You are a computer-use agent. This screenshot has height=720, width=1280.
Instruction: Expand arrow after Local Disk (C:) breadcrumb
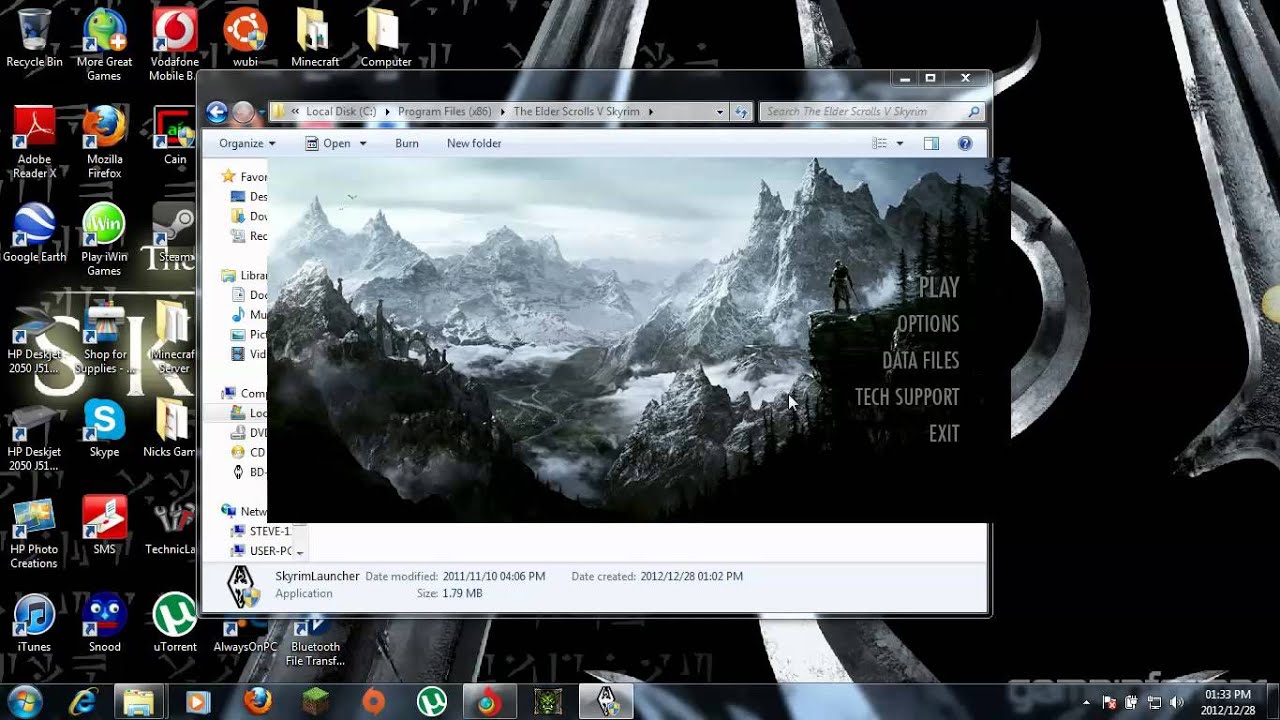coord(387,112)
